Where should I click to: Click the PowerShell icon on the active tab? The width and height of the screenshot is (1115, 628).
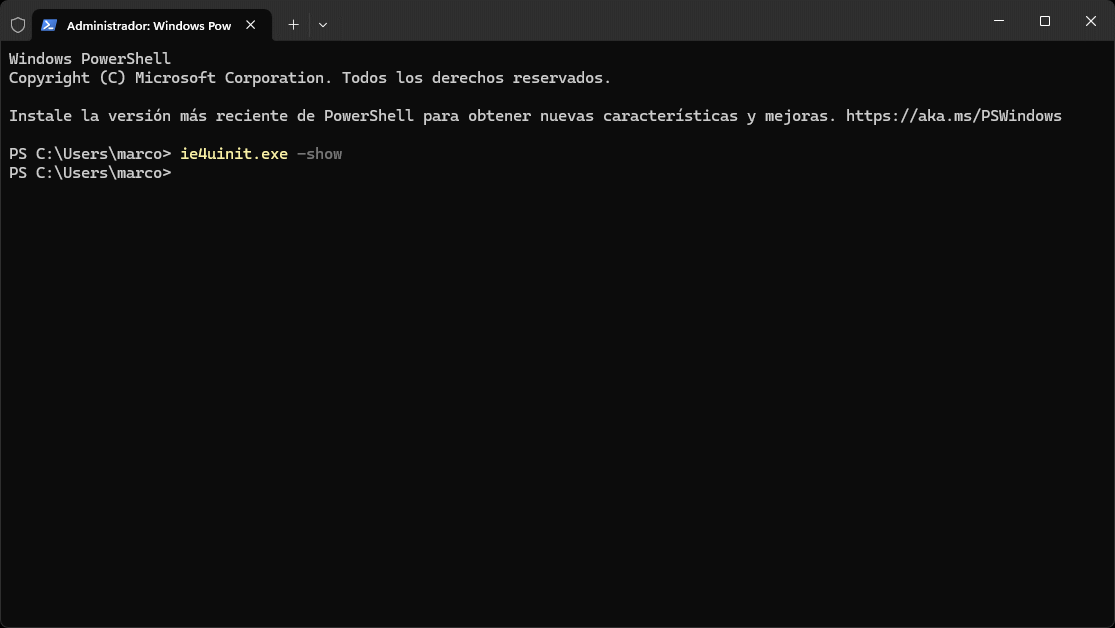coord(49,24)
